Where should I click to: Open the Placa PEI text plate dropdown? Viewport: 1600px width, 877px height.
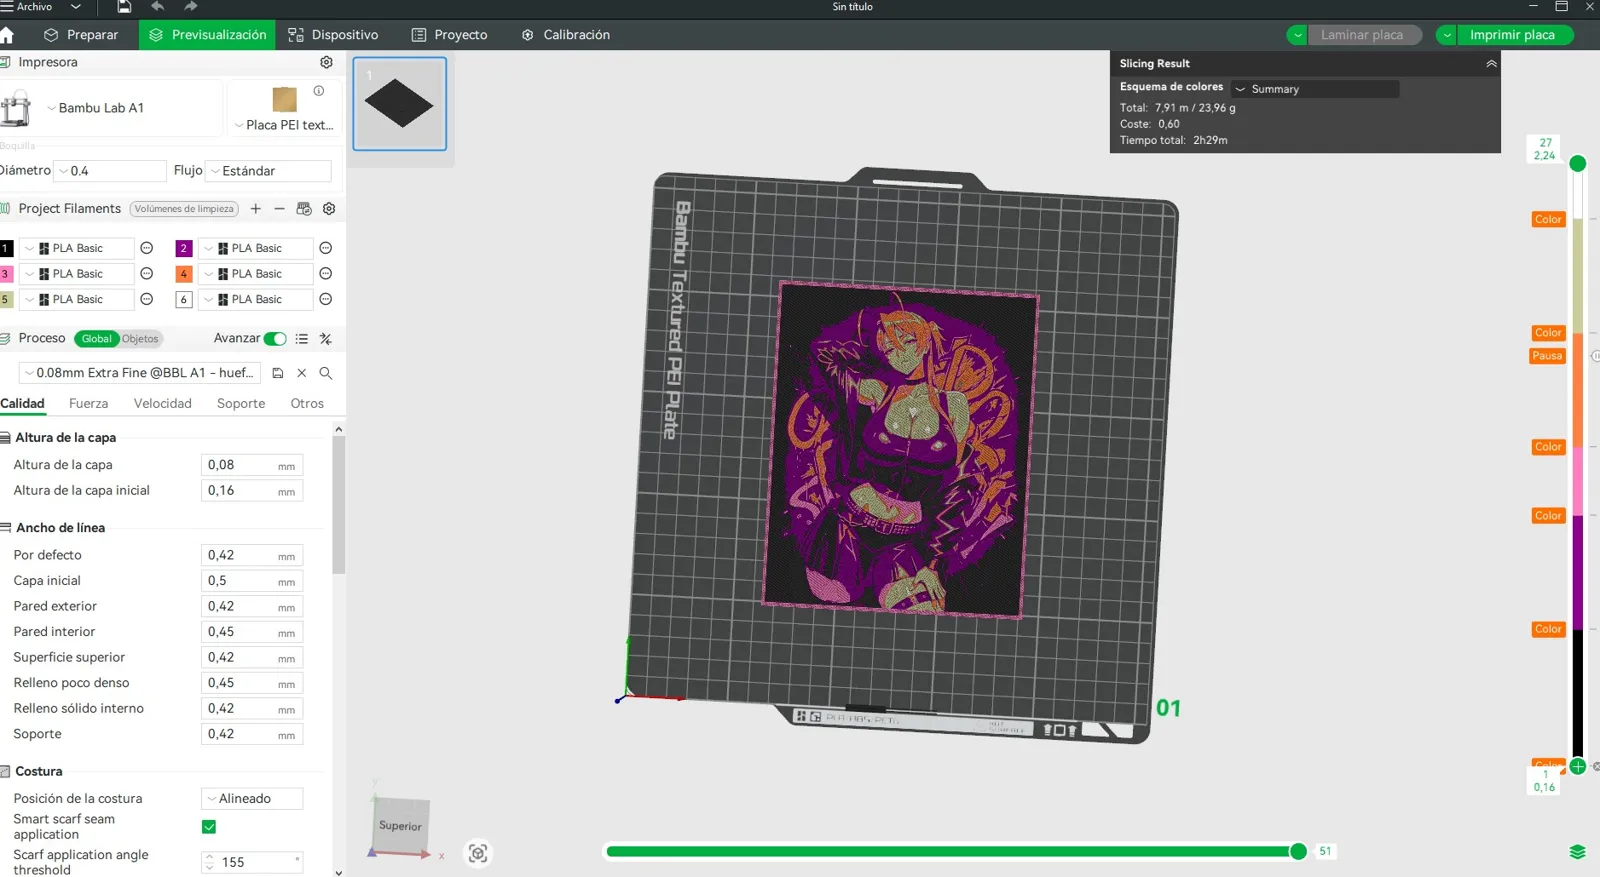pyautogui.click(x=284, y=125)
